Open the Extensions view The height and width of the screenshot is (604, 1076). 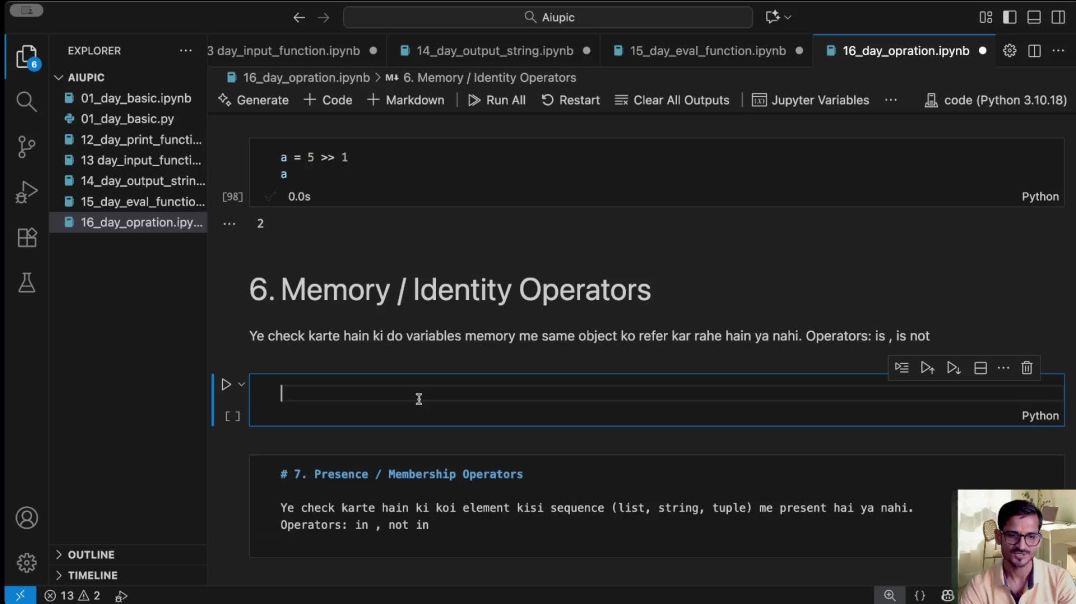click(27, 238)
